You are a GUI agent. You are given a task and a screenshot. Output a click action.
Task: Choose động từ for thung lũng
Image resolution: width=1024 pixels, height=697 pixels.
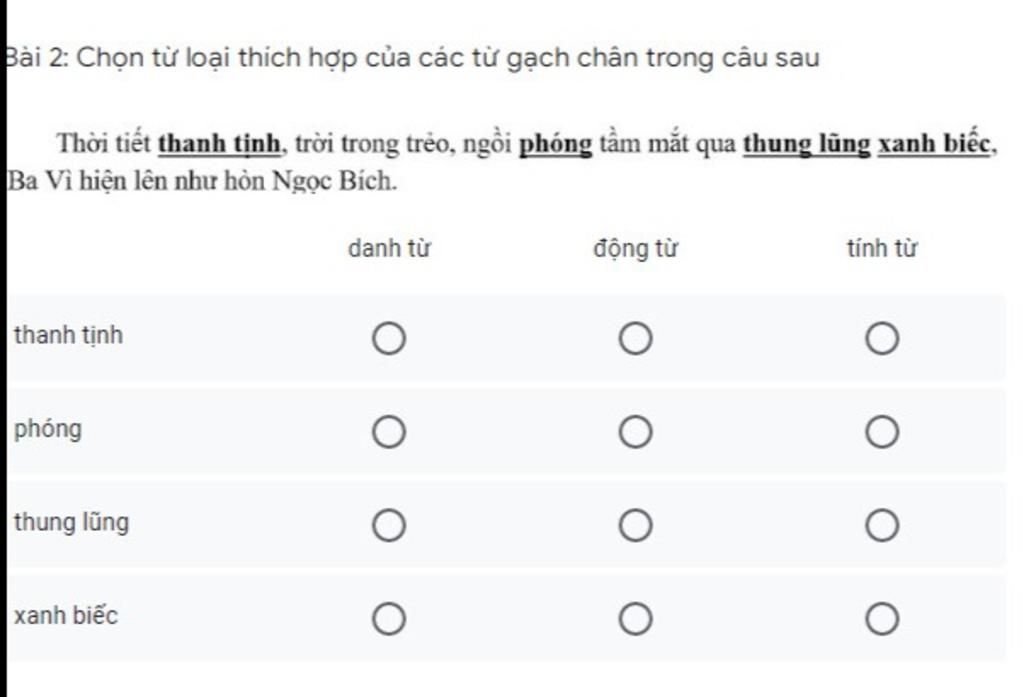tap(635, 525)
